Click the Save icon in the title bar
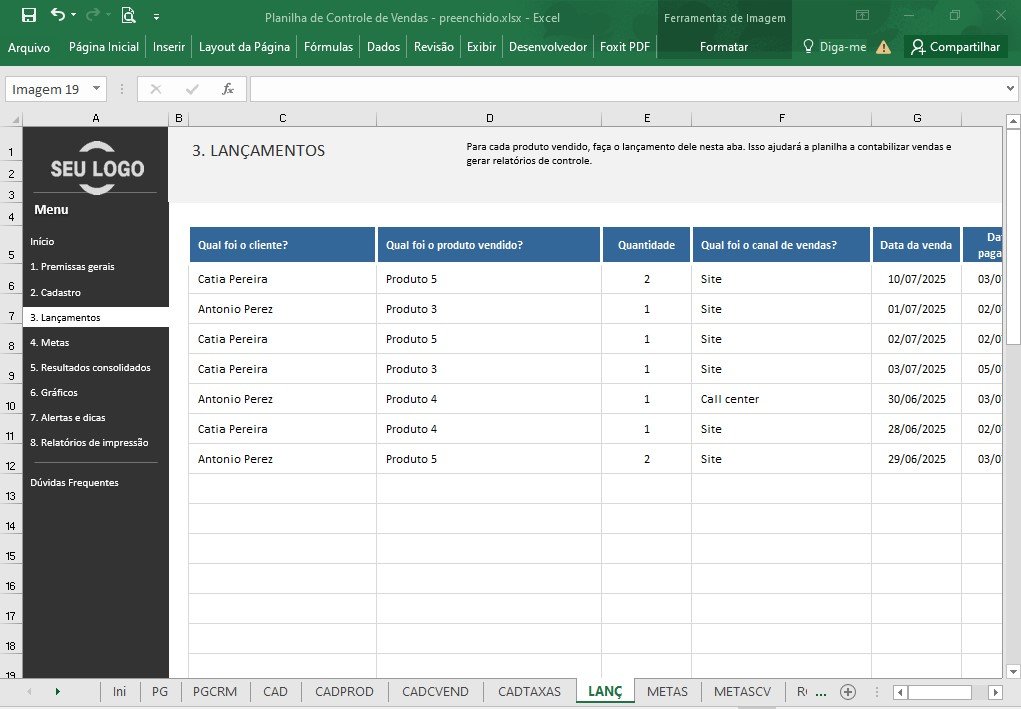1021x709 pixels. 29,15
